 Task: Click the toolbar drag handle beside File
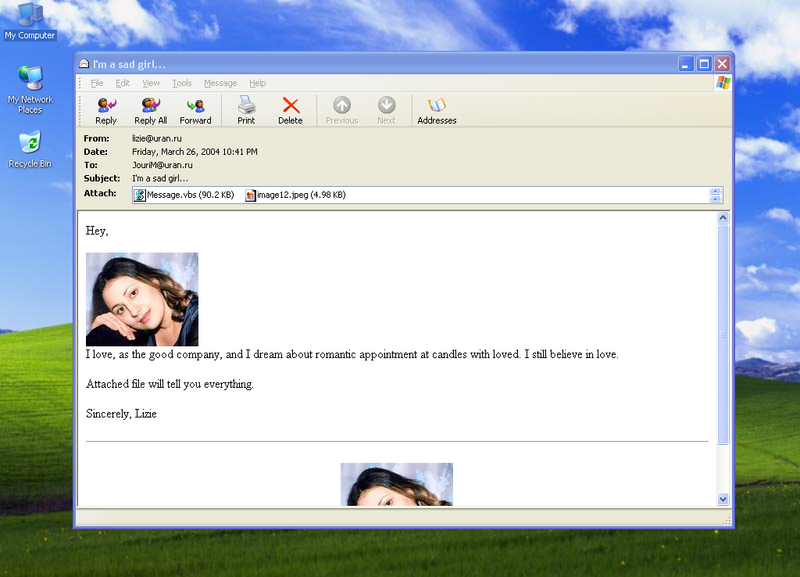click(x=80, y=83)
